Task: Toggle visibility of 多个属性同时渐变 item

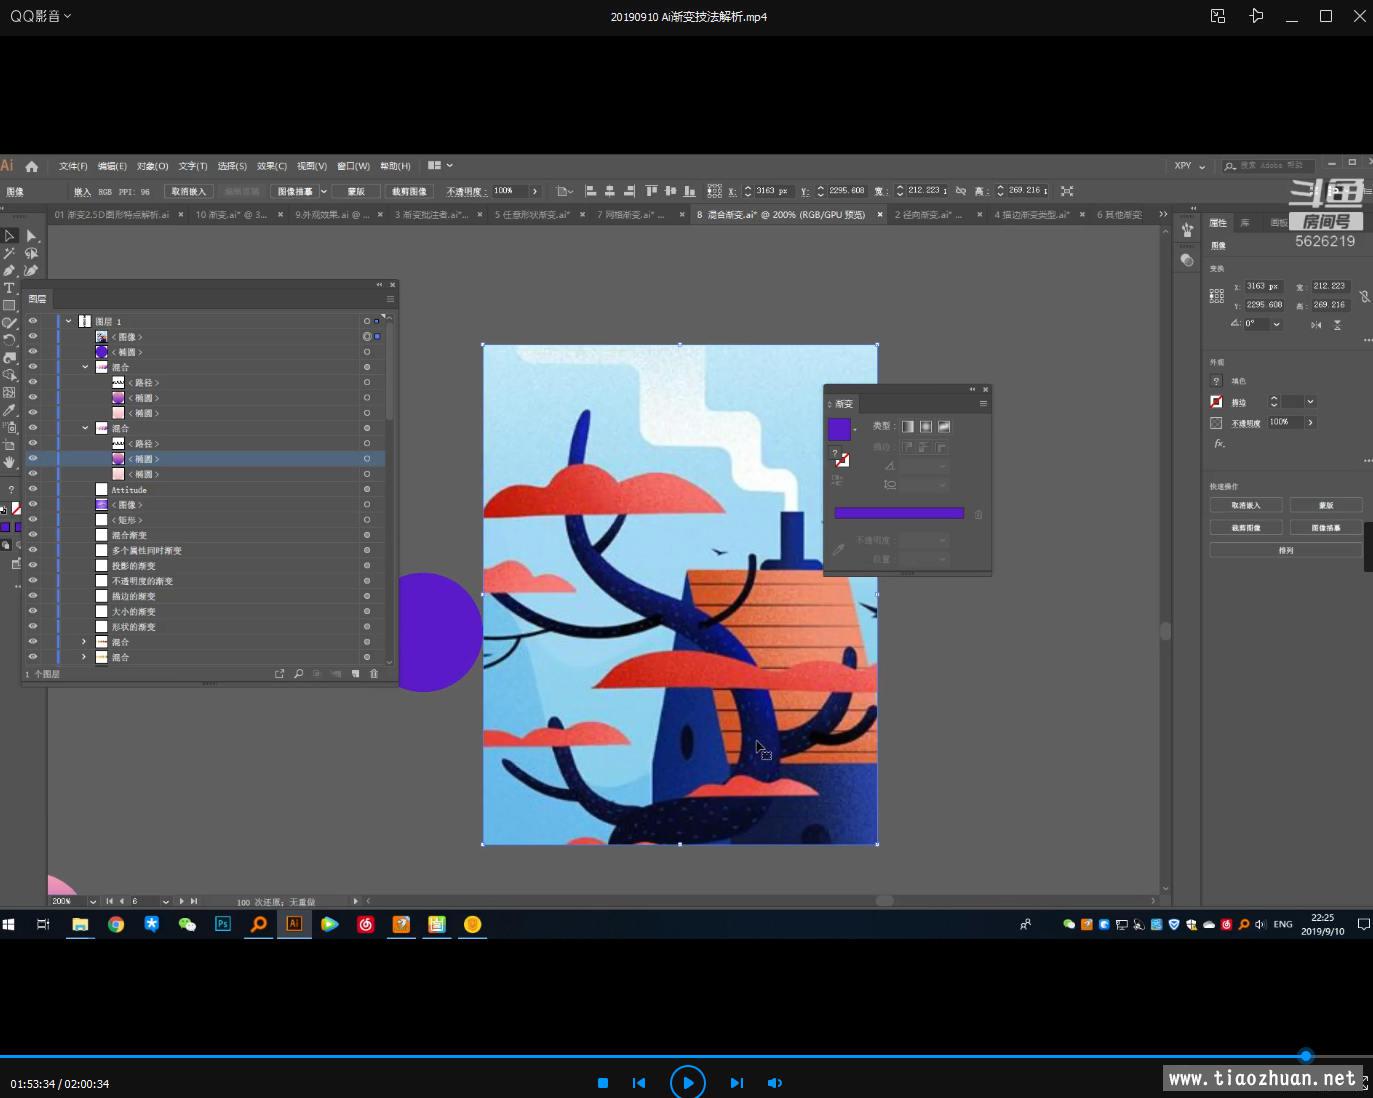Action: click(x=33, y=550)
